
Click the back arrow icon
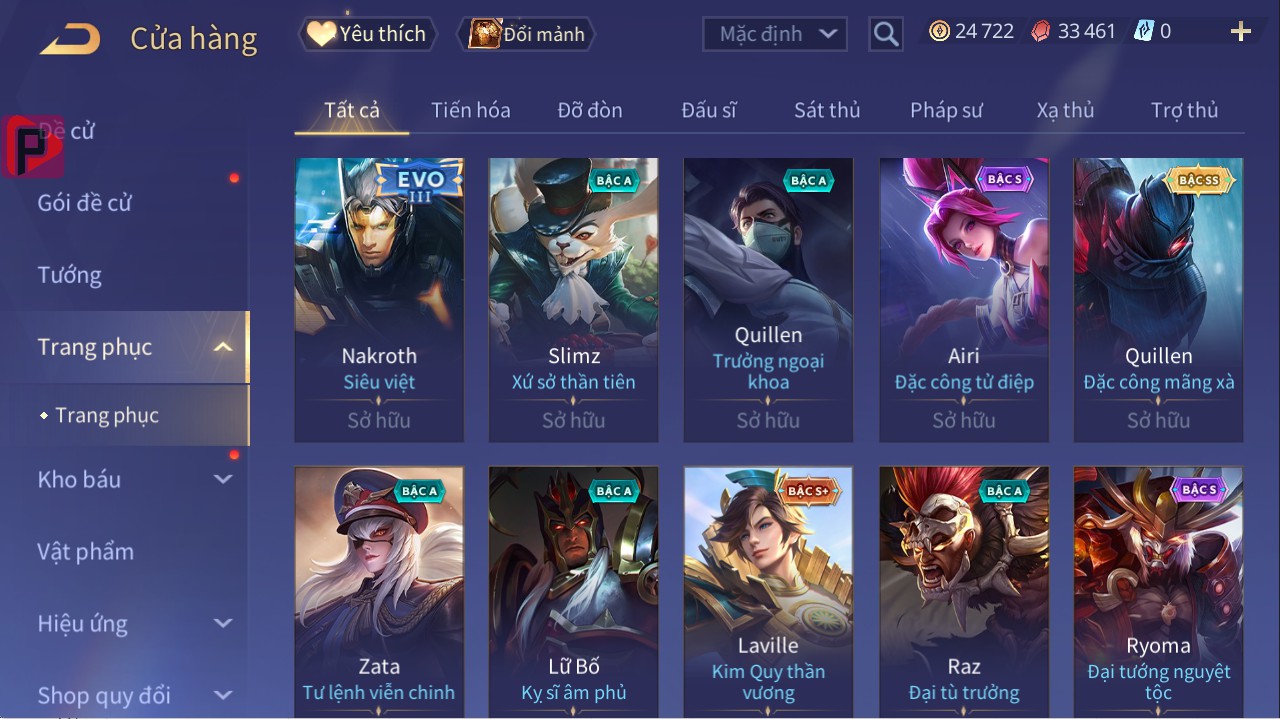[x=70, y=39]
